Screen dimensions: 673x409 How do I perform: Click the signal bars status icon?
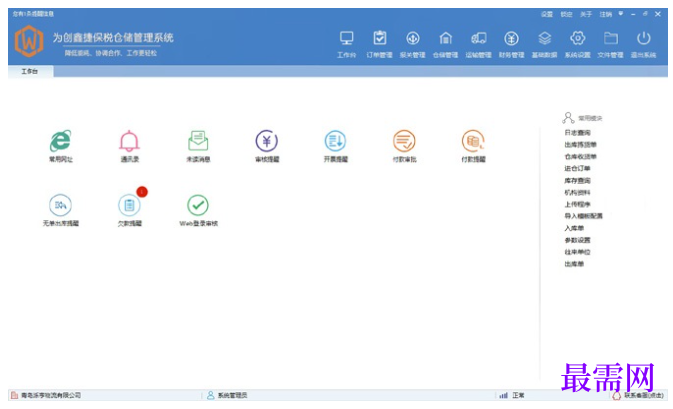tap(503, 395)
